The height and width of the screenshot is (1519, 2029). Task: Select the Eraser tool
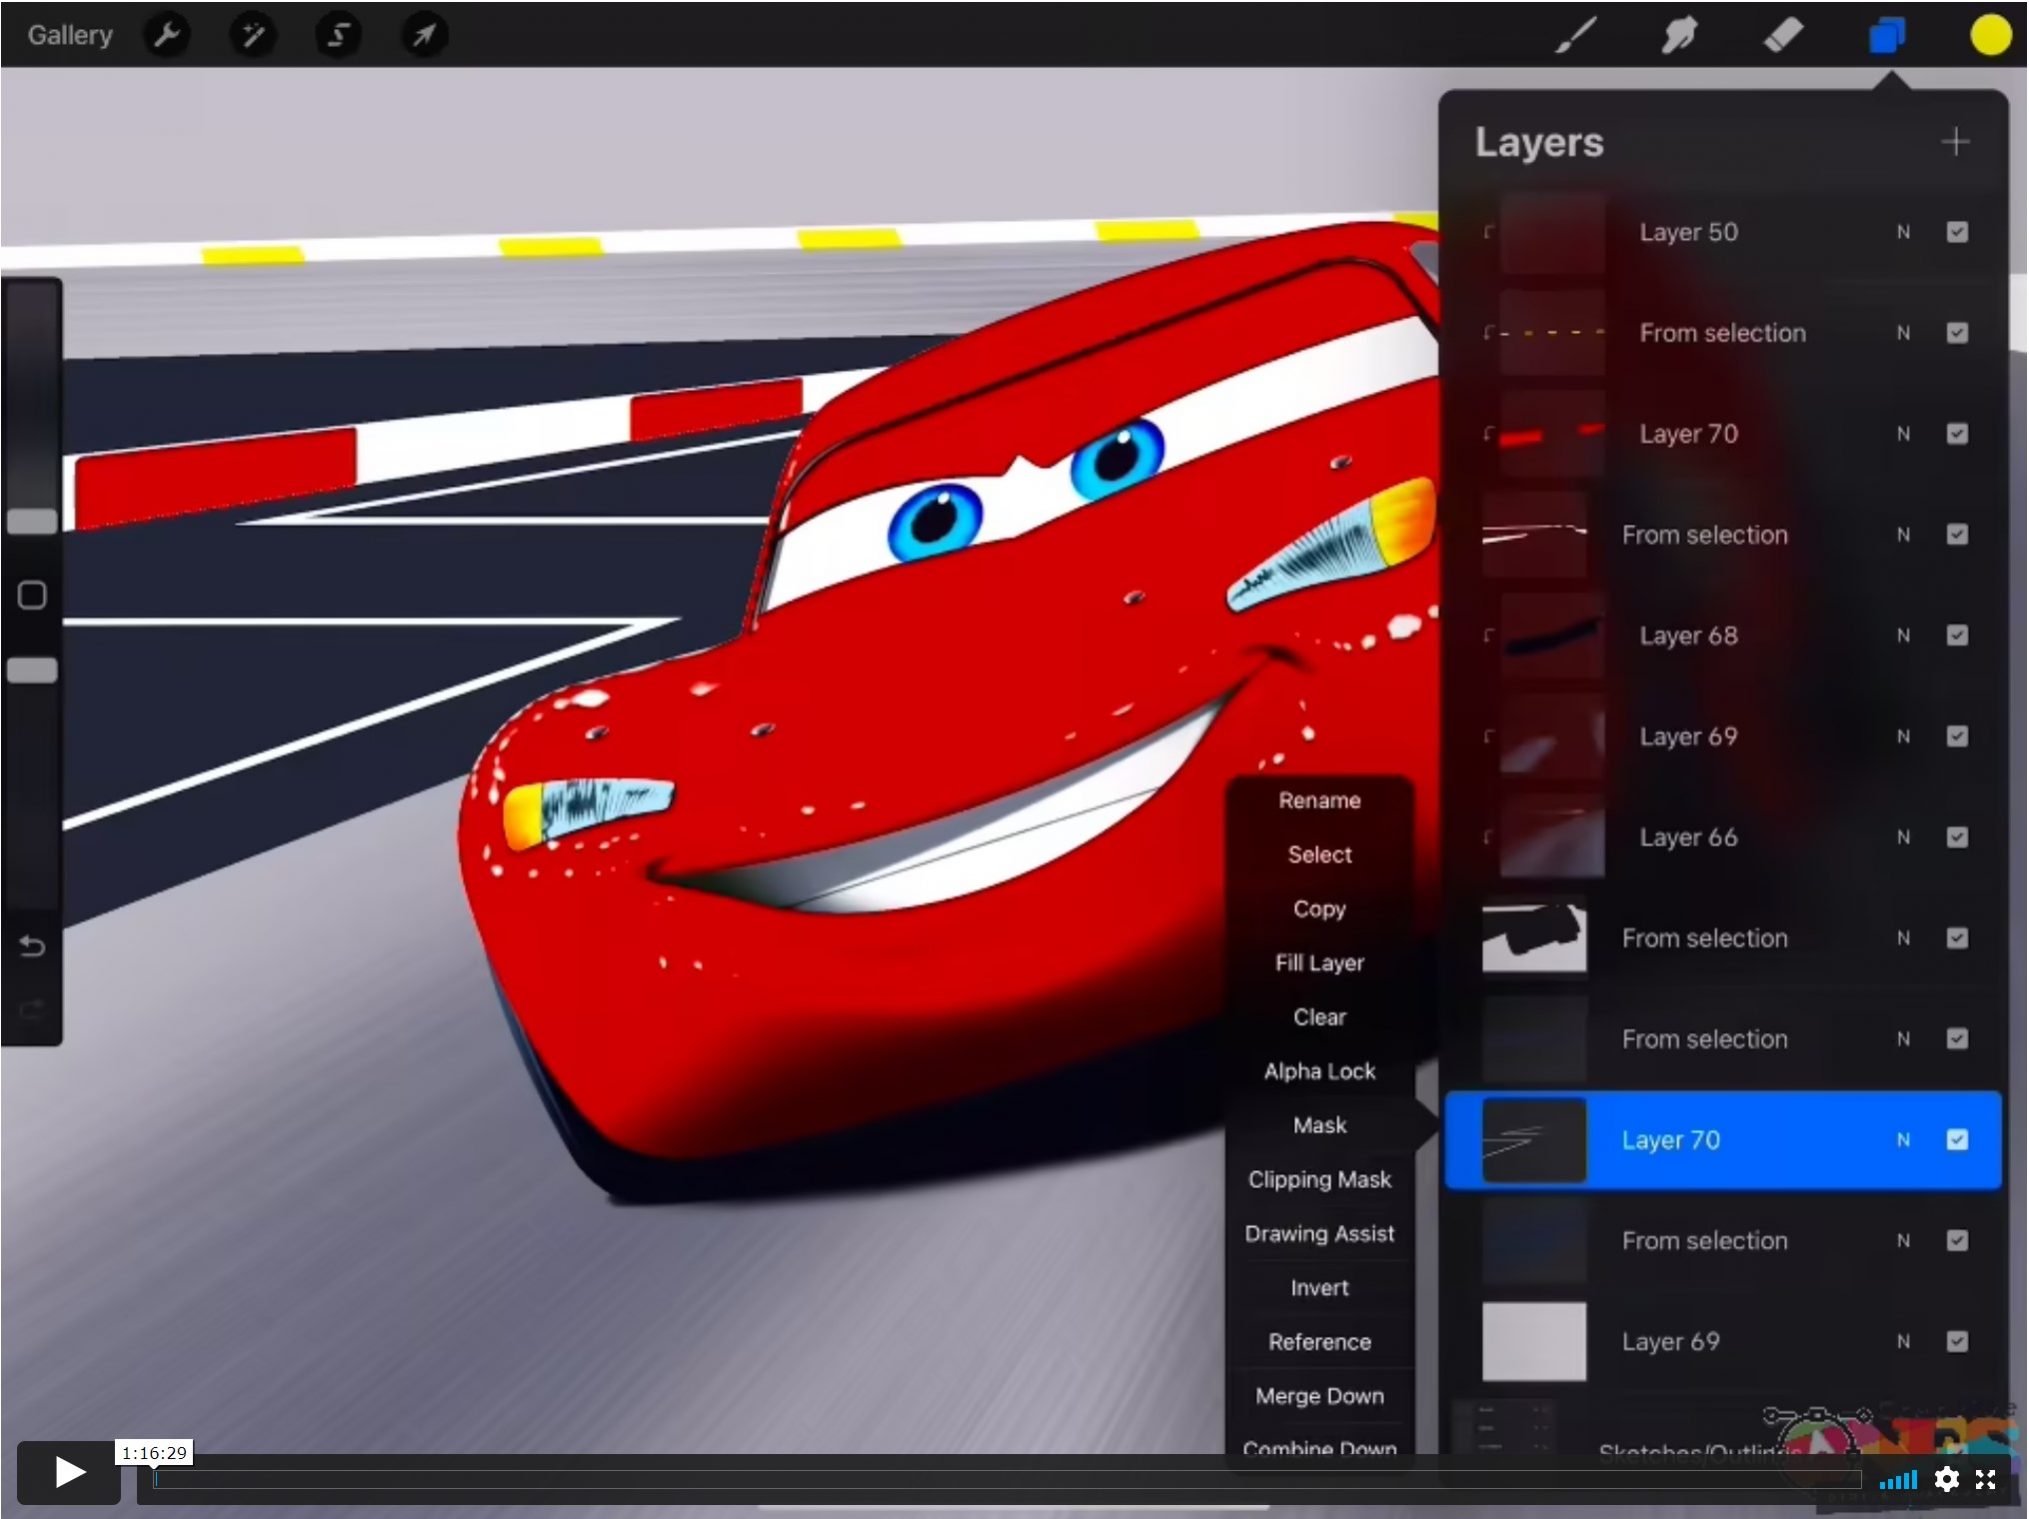coord(1783,35)
